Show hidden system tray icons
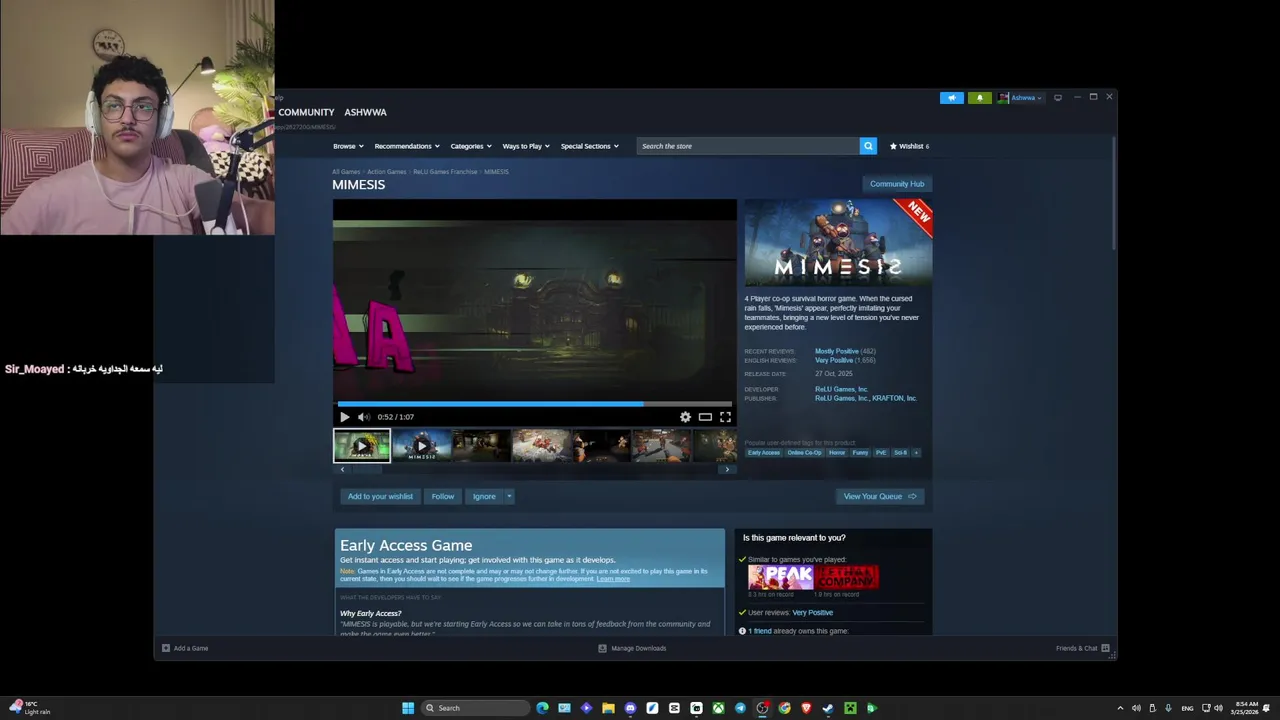Viewport: 1280px width, 720px height. click(1120, 708)
